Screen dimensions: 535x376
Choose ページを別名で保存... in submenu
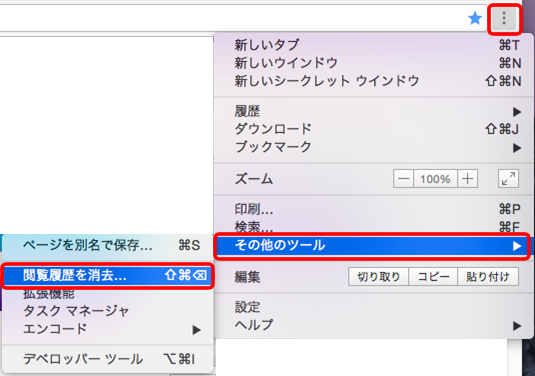[107, 245]
